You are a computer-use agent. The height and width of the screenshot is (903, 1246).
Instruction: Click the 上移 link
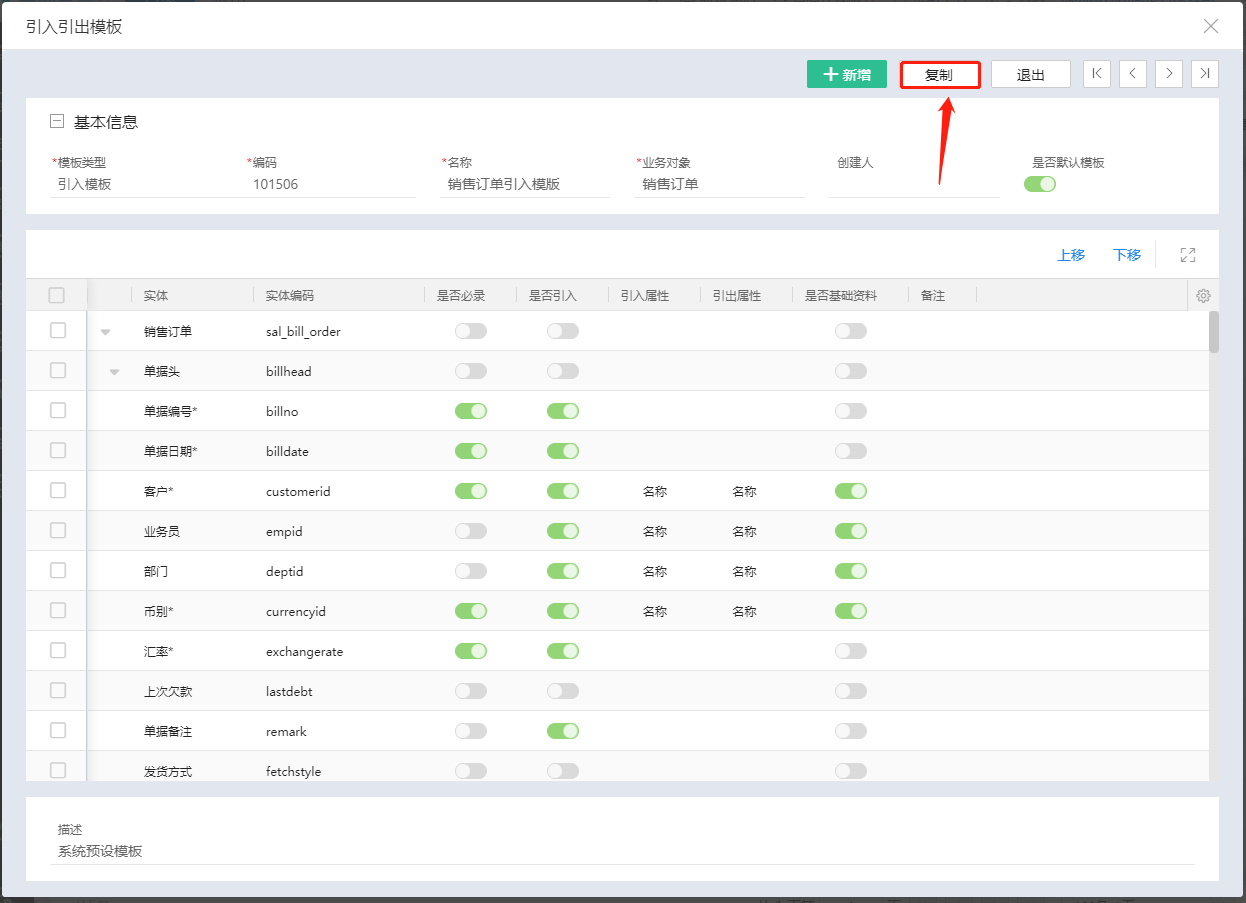(1071, 255)
